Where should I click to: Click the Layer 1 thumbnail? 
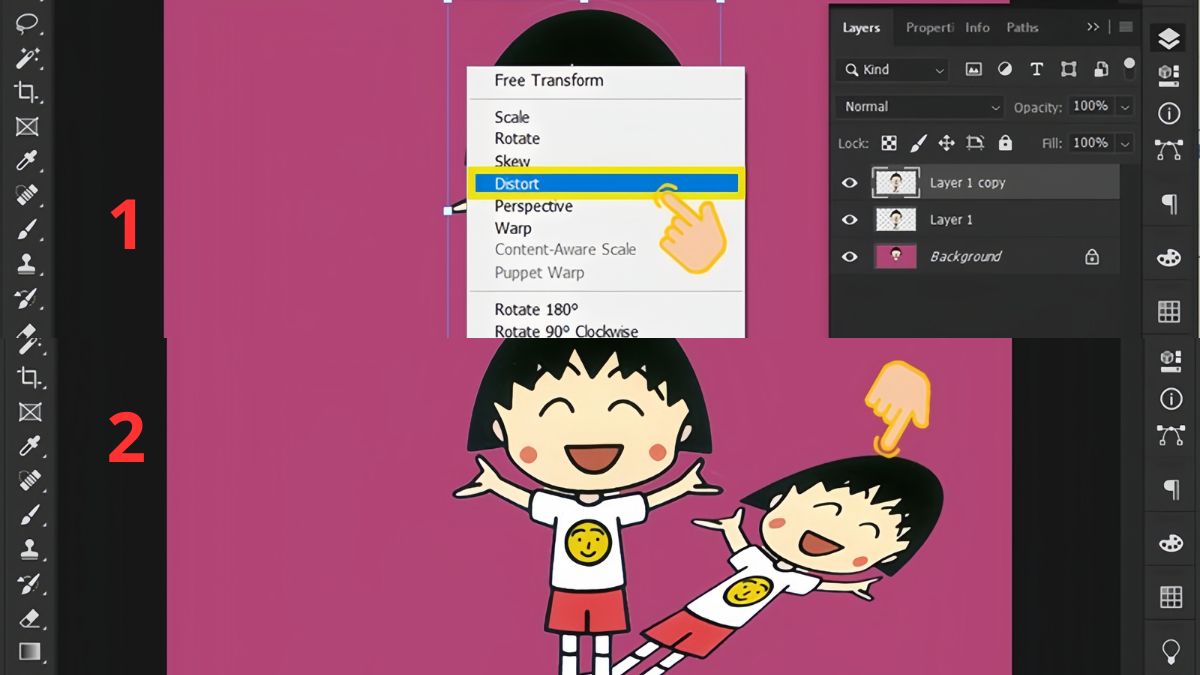pos(896,220)
